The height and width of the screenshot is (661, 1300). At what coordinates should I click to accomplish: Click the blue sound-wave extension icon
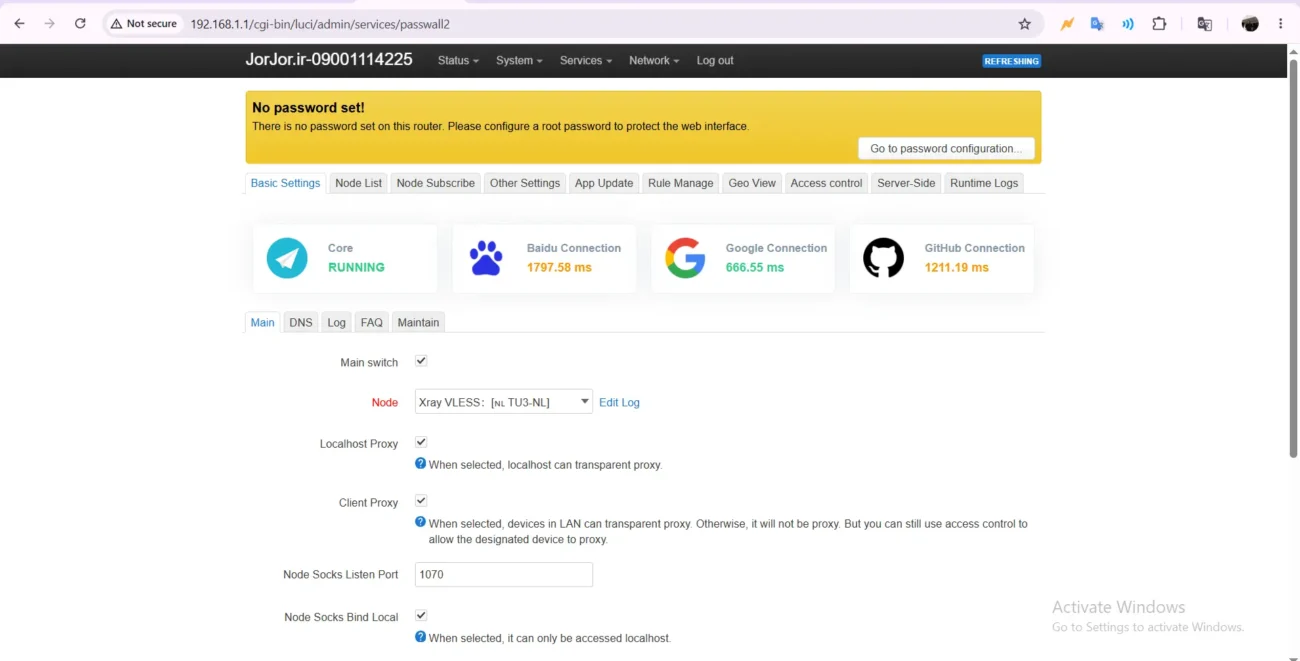point(1128,24)
